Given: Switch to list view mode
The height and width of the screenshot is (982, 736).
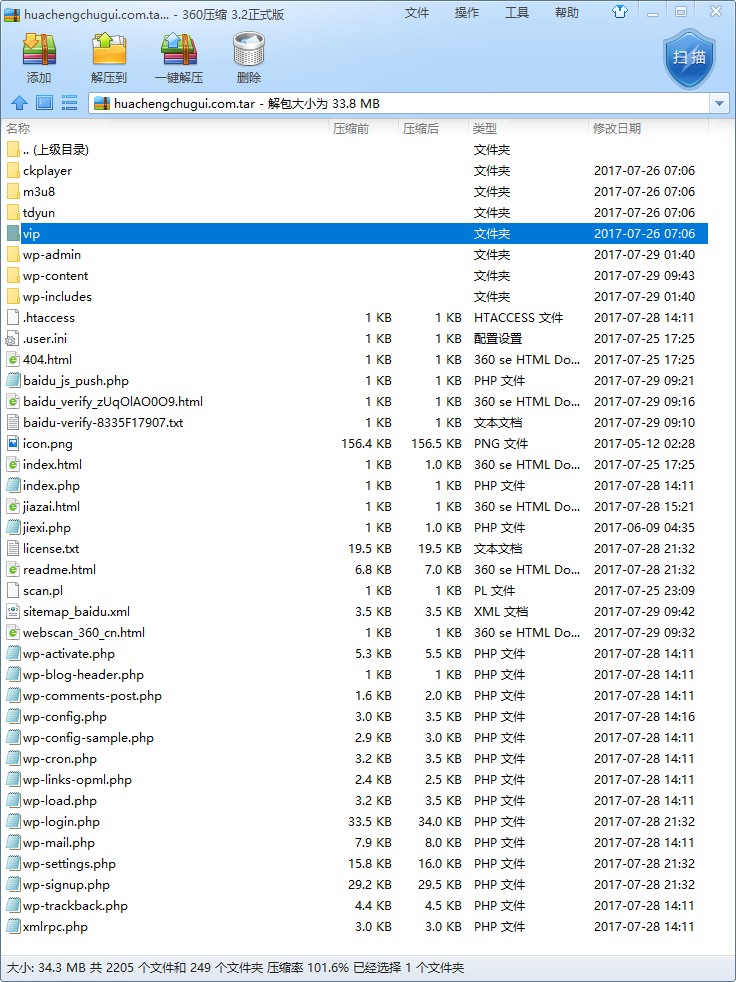Looking at the screenshot, I should (x=68, y=103).
